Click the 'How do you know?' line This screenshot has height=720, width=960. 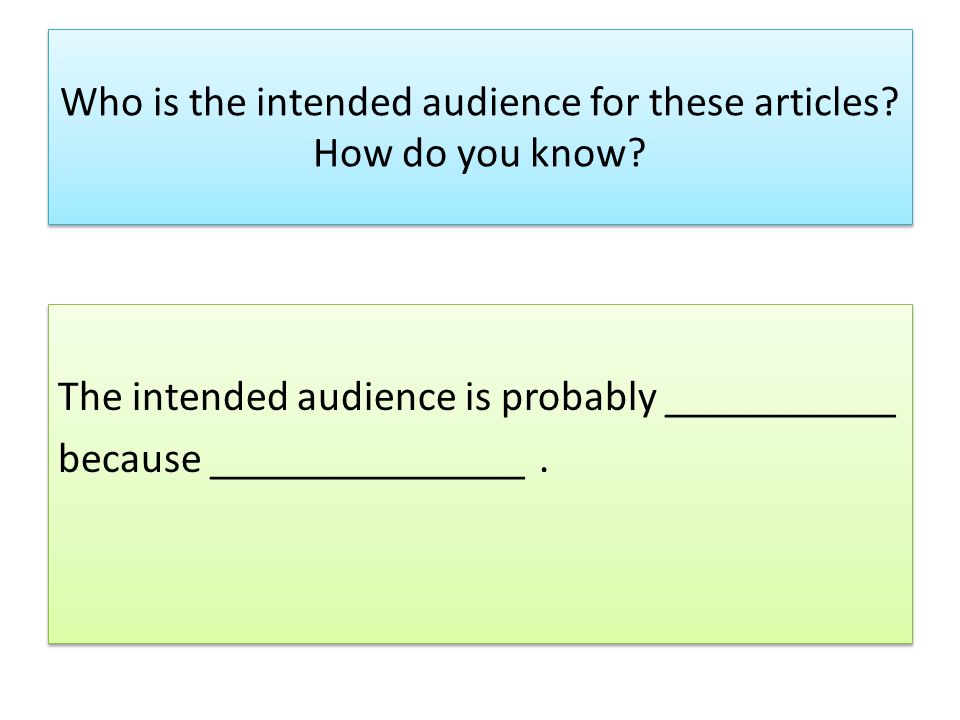click(x=479, y=153)
